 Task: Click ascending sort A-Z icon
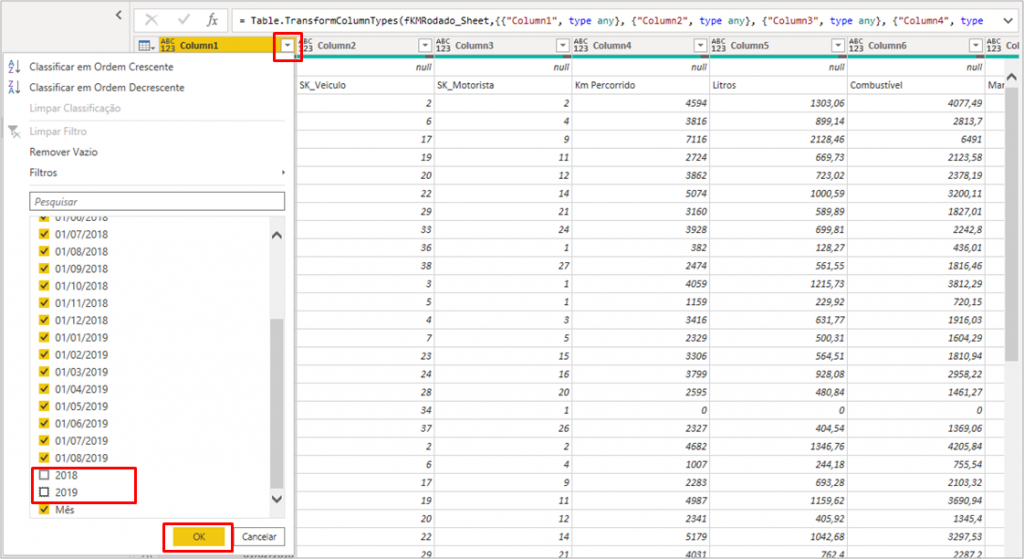tap(14, 67)
